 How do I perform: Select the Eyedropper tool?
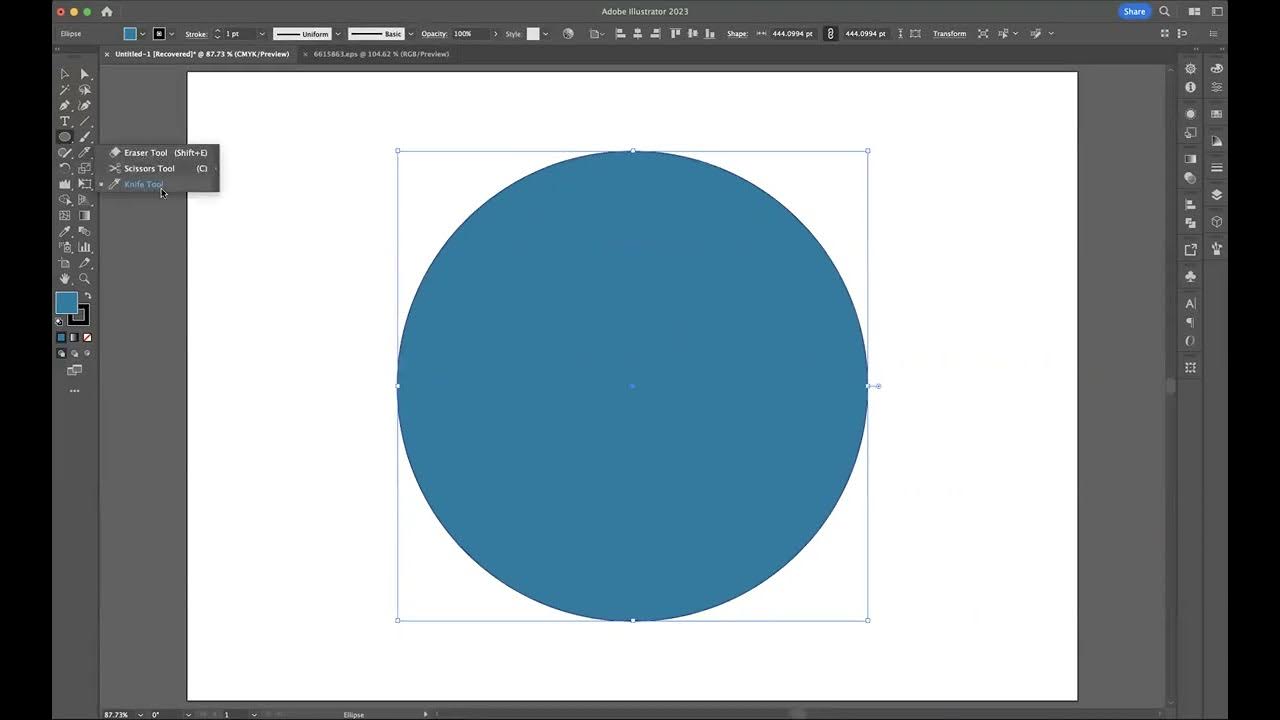[x=65, y=231]
